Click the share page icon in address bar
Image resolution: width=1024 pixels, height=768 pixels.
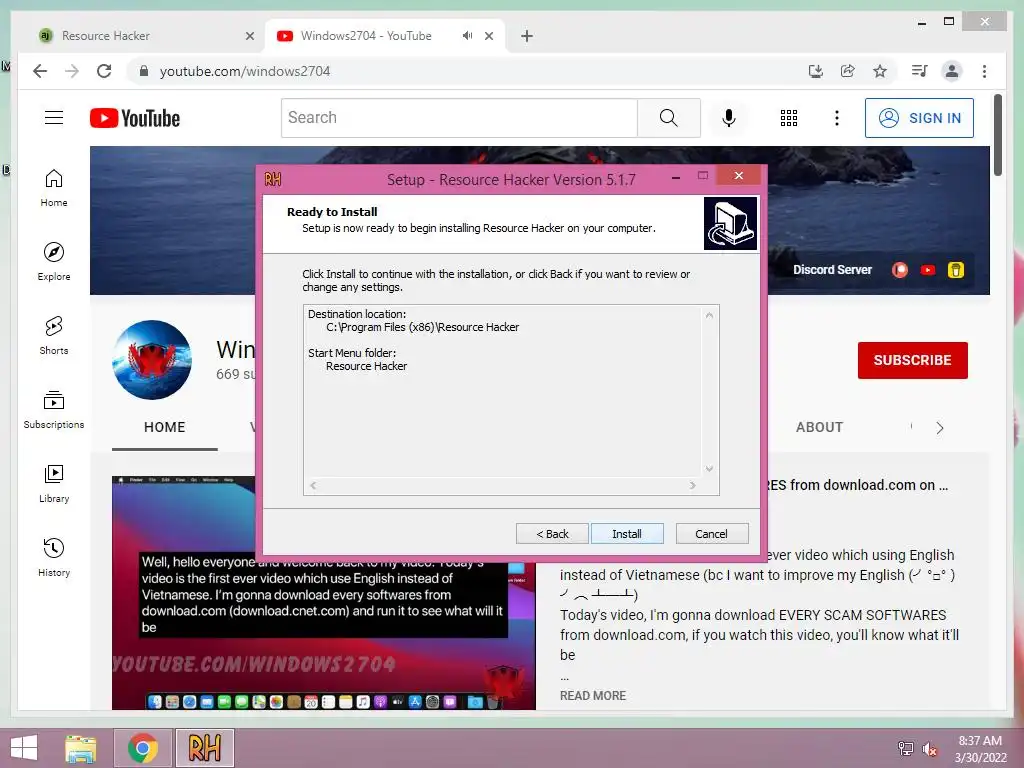coord(848,71)
